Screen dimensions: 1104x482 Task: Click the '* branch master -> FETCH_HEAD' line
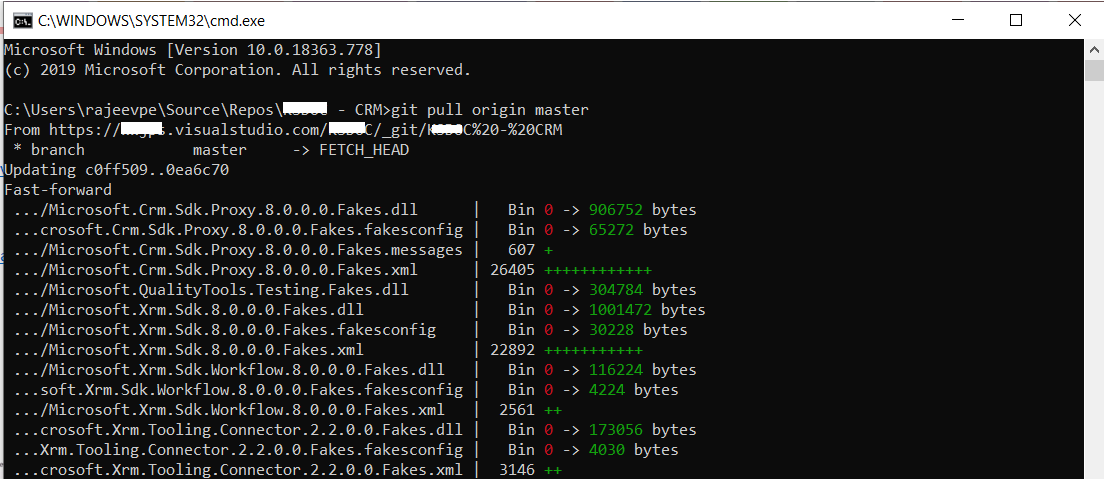pyautogui.click(x=211, y=150)
